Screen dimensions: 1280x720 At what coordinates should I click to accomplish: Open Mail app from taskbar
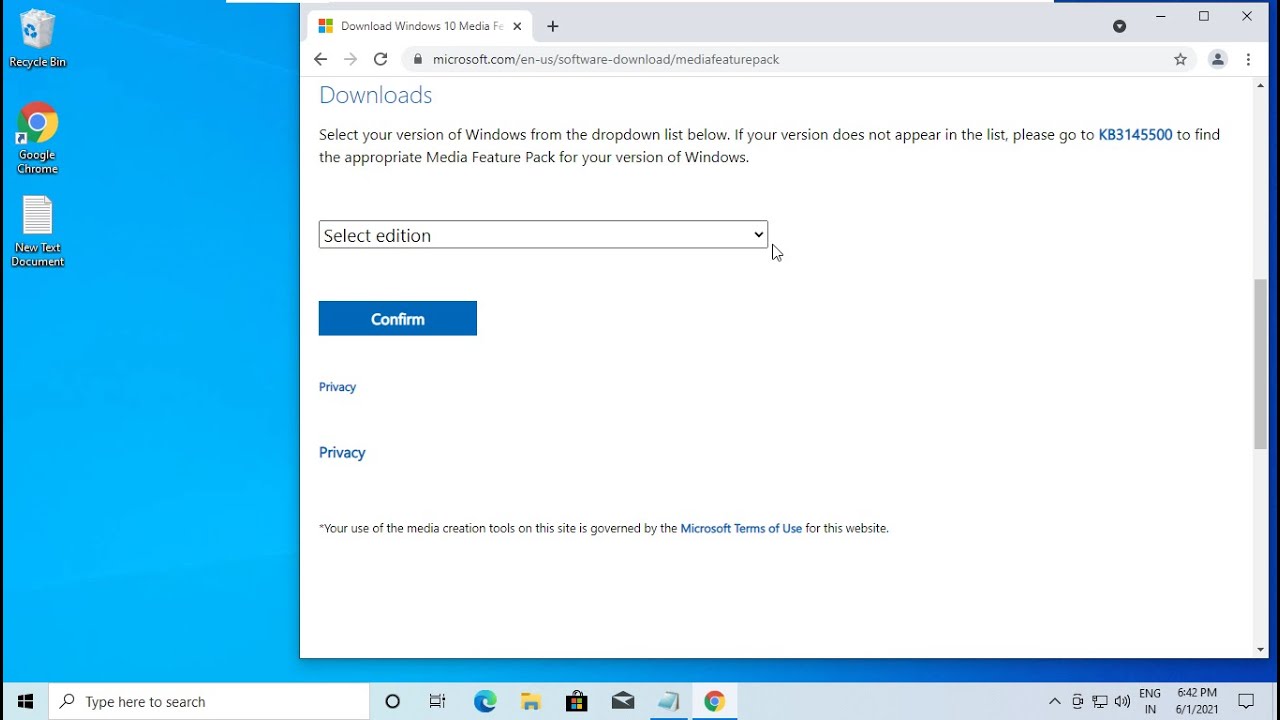pyautogui.click(x=623, y=702)
